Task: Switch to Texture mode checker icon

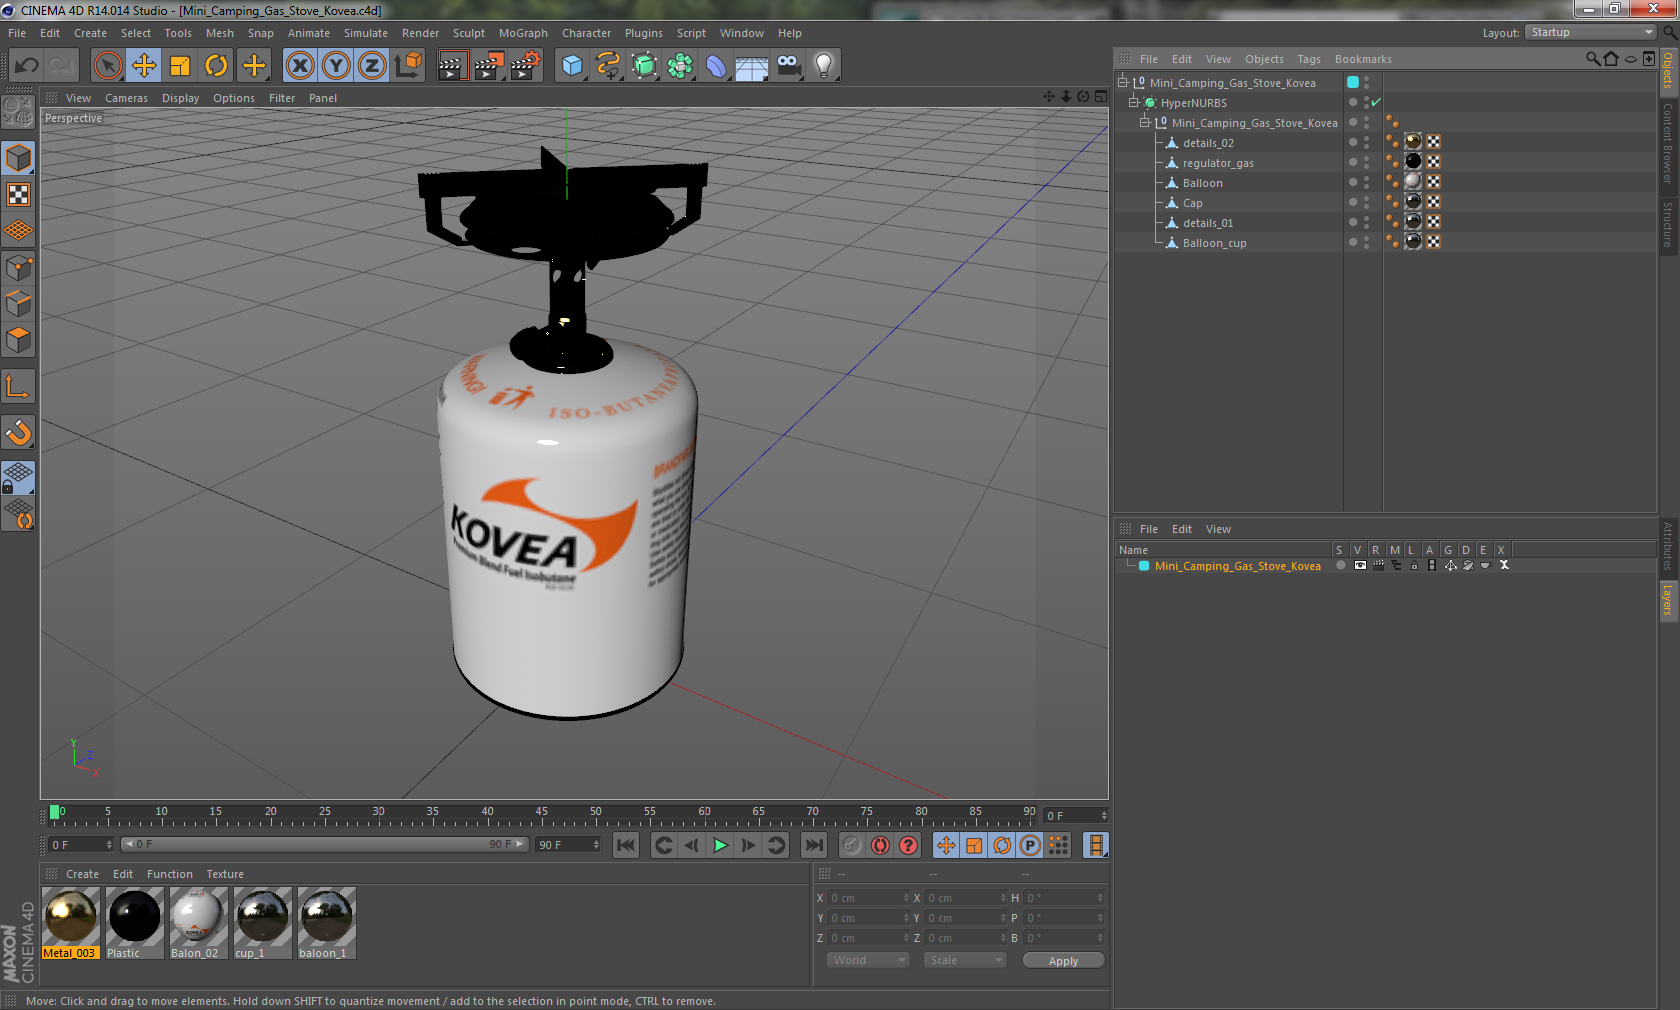Action: point(18,195)
